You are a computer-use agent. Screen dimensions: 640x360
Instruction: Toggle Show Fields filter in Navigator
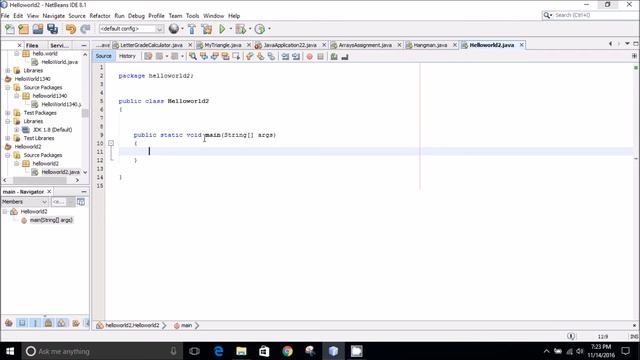22,323
